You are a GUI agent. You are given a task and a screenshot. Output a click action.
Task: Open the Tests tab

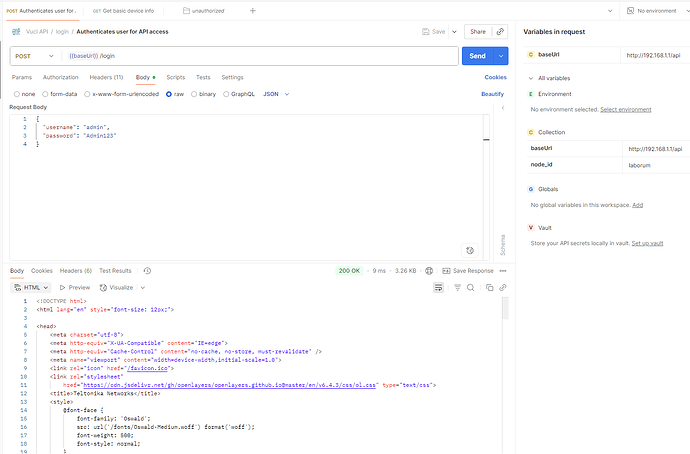pyautogui.click(x=203, y=77)
